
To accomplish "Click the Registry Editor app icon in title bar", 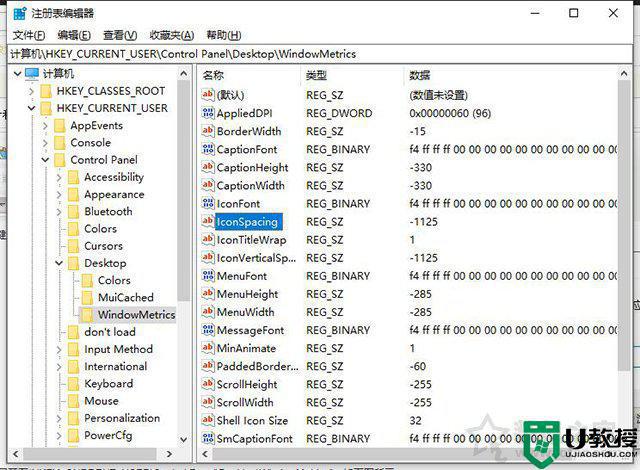I will point(19,13).
